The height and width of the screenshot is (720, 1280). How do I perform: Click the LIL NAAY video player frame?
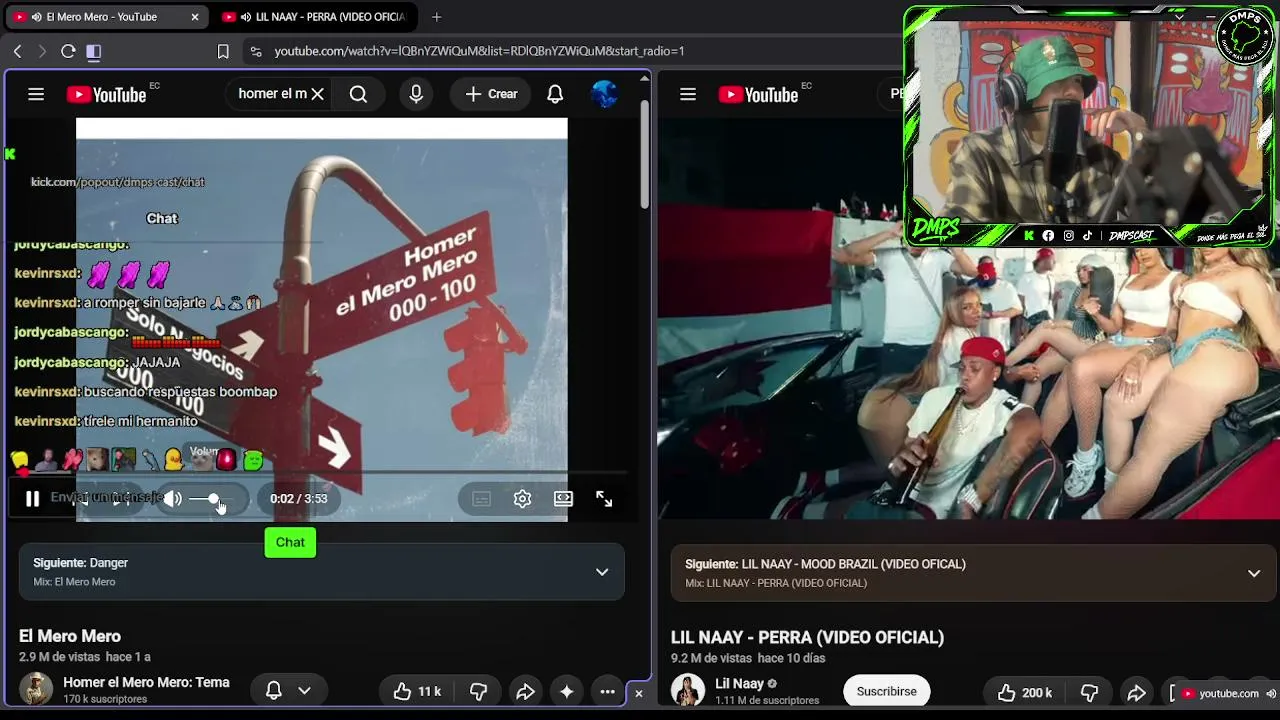tap(968, 320)
